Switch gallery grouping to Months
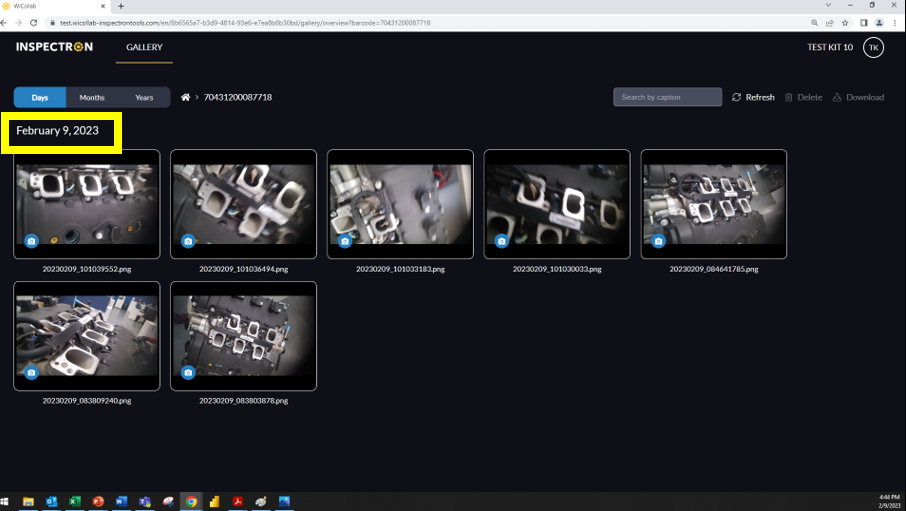906x511 pixels. 92,98
